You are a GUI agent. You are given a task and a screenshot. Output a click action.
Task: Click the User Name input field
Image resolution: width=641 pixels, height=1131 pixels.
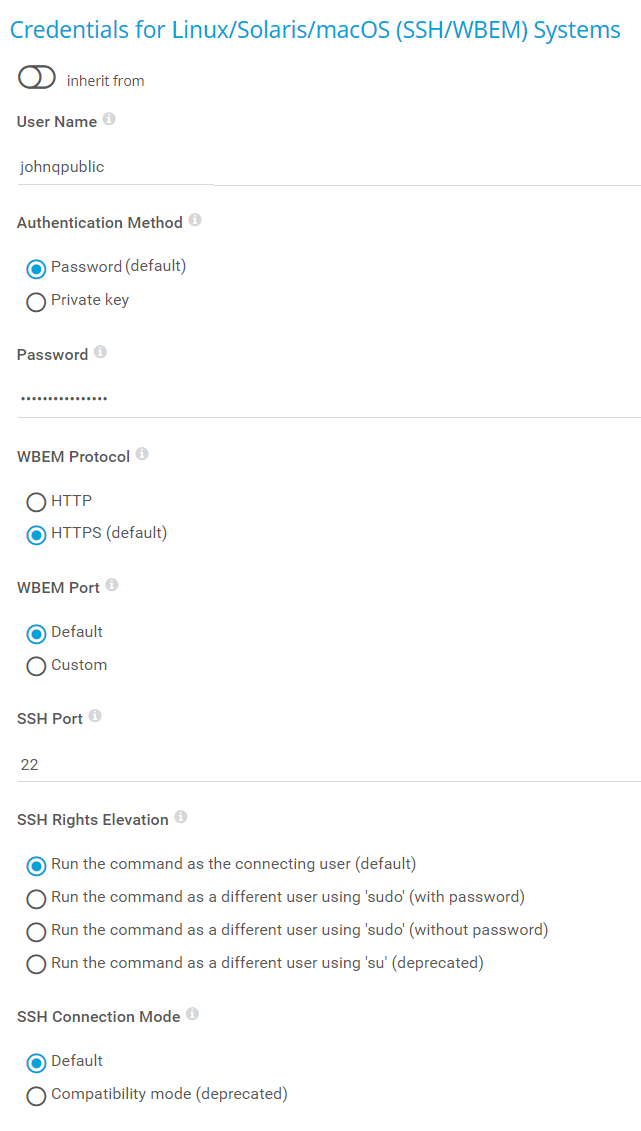click(115, 167)
